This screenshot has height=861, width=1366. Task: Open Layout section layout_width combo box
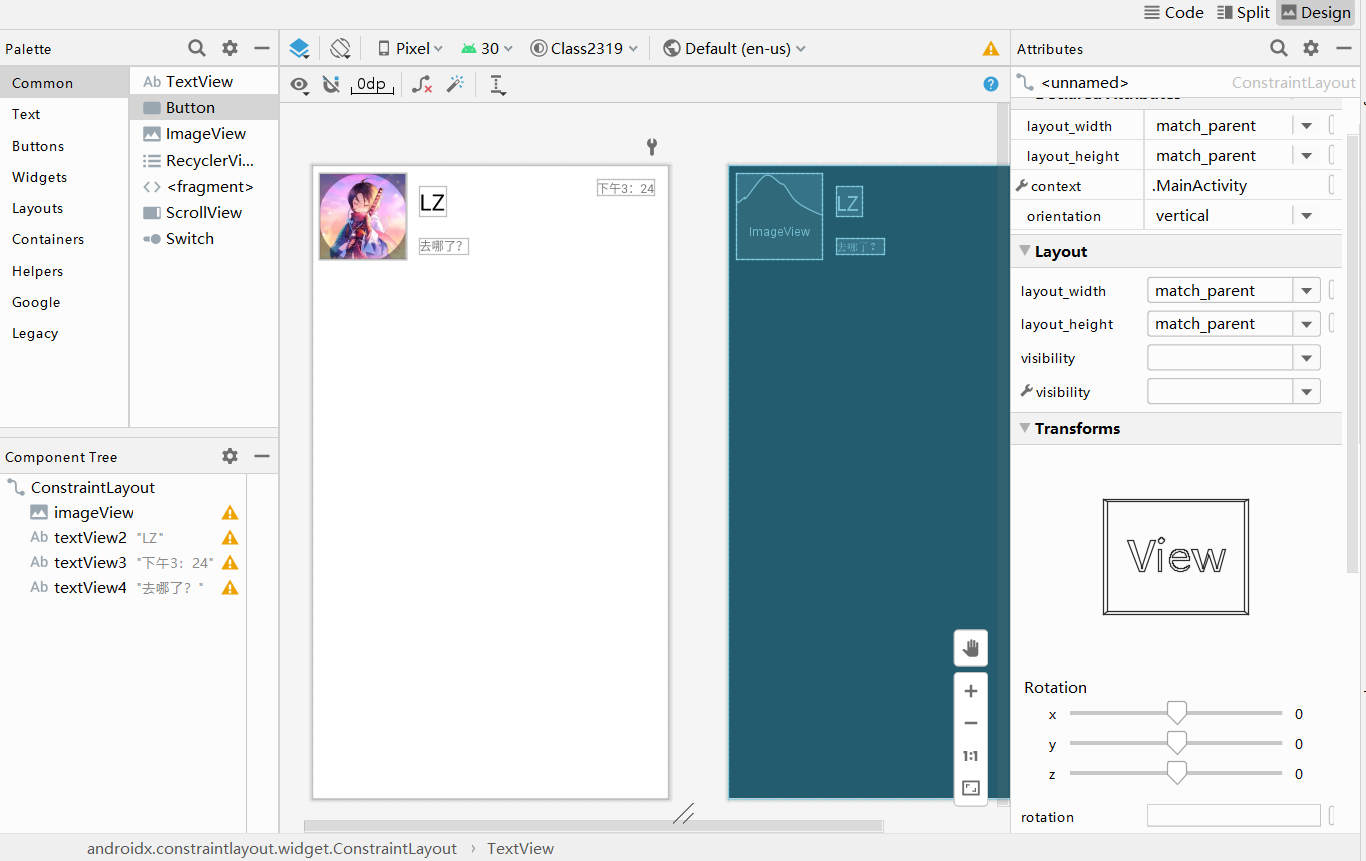point(1234,291)
